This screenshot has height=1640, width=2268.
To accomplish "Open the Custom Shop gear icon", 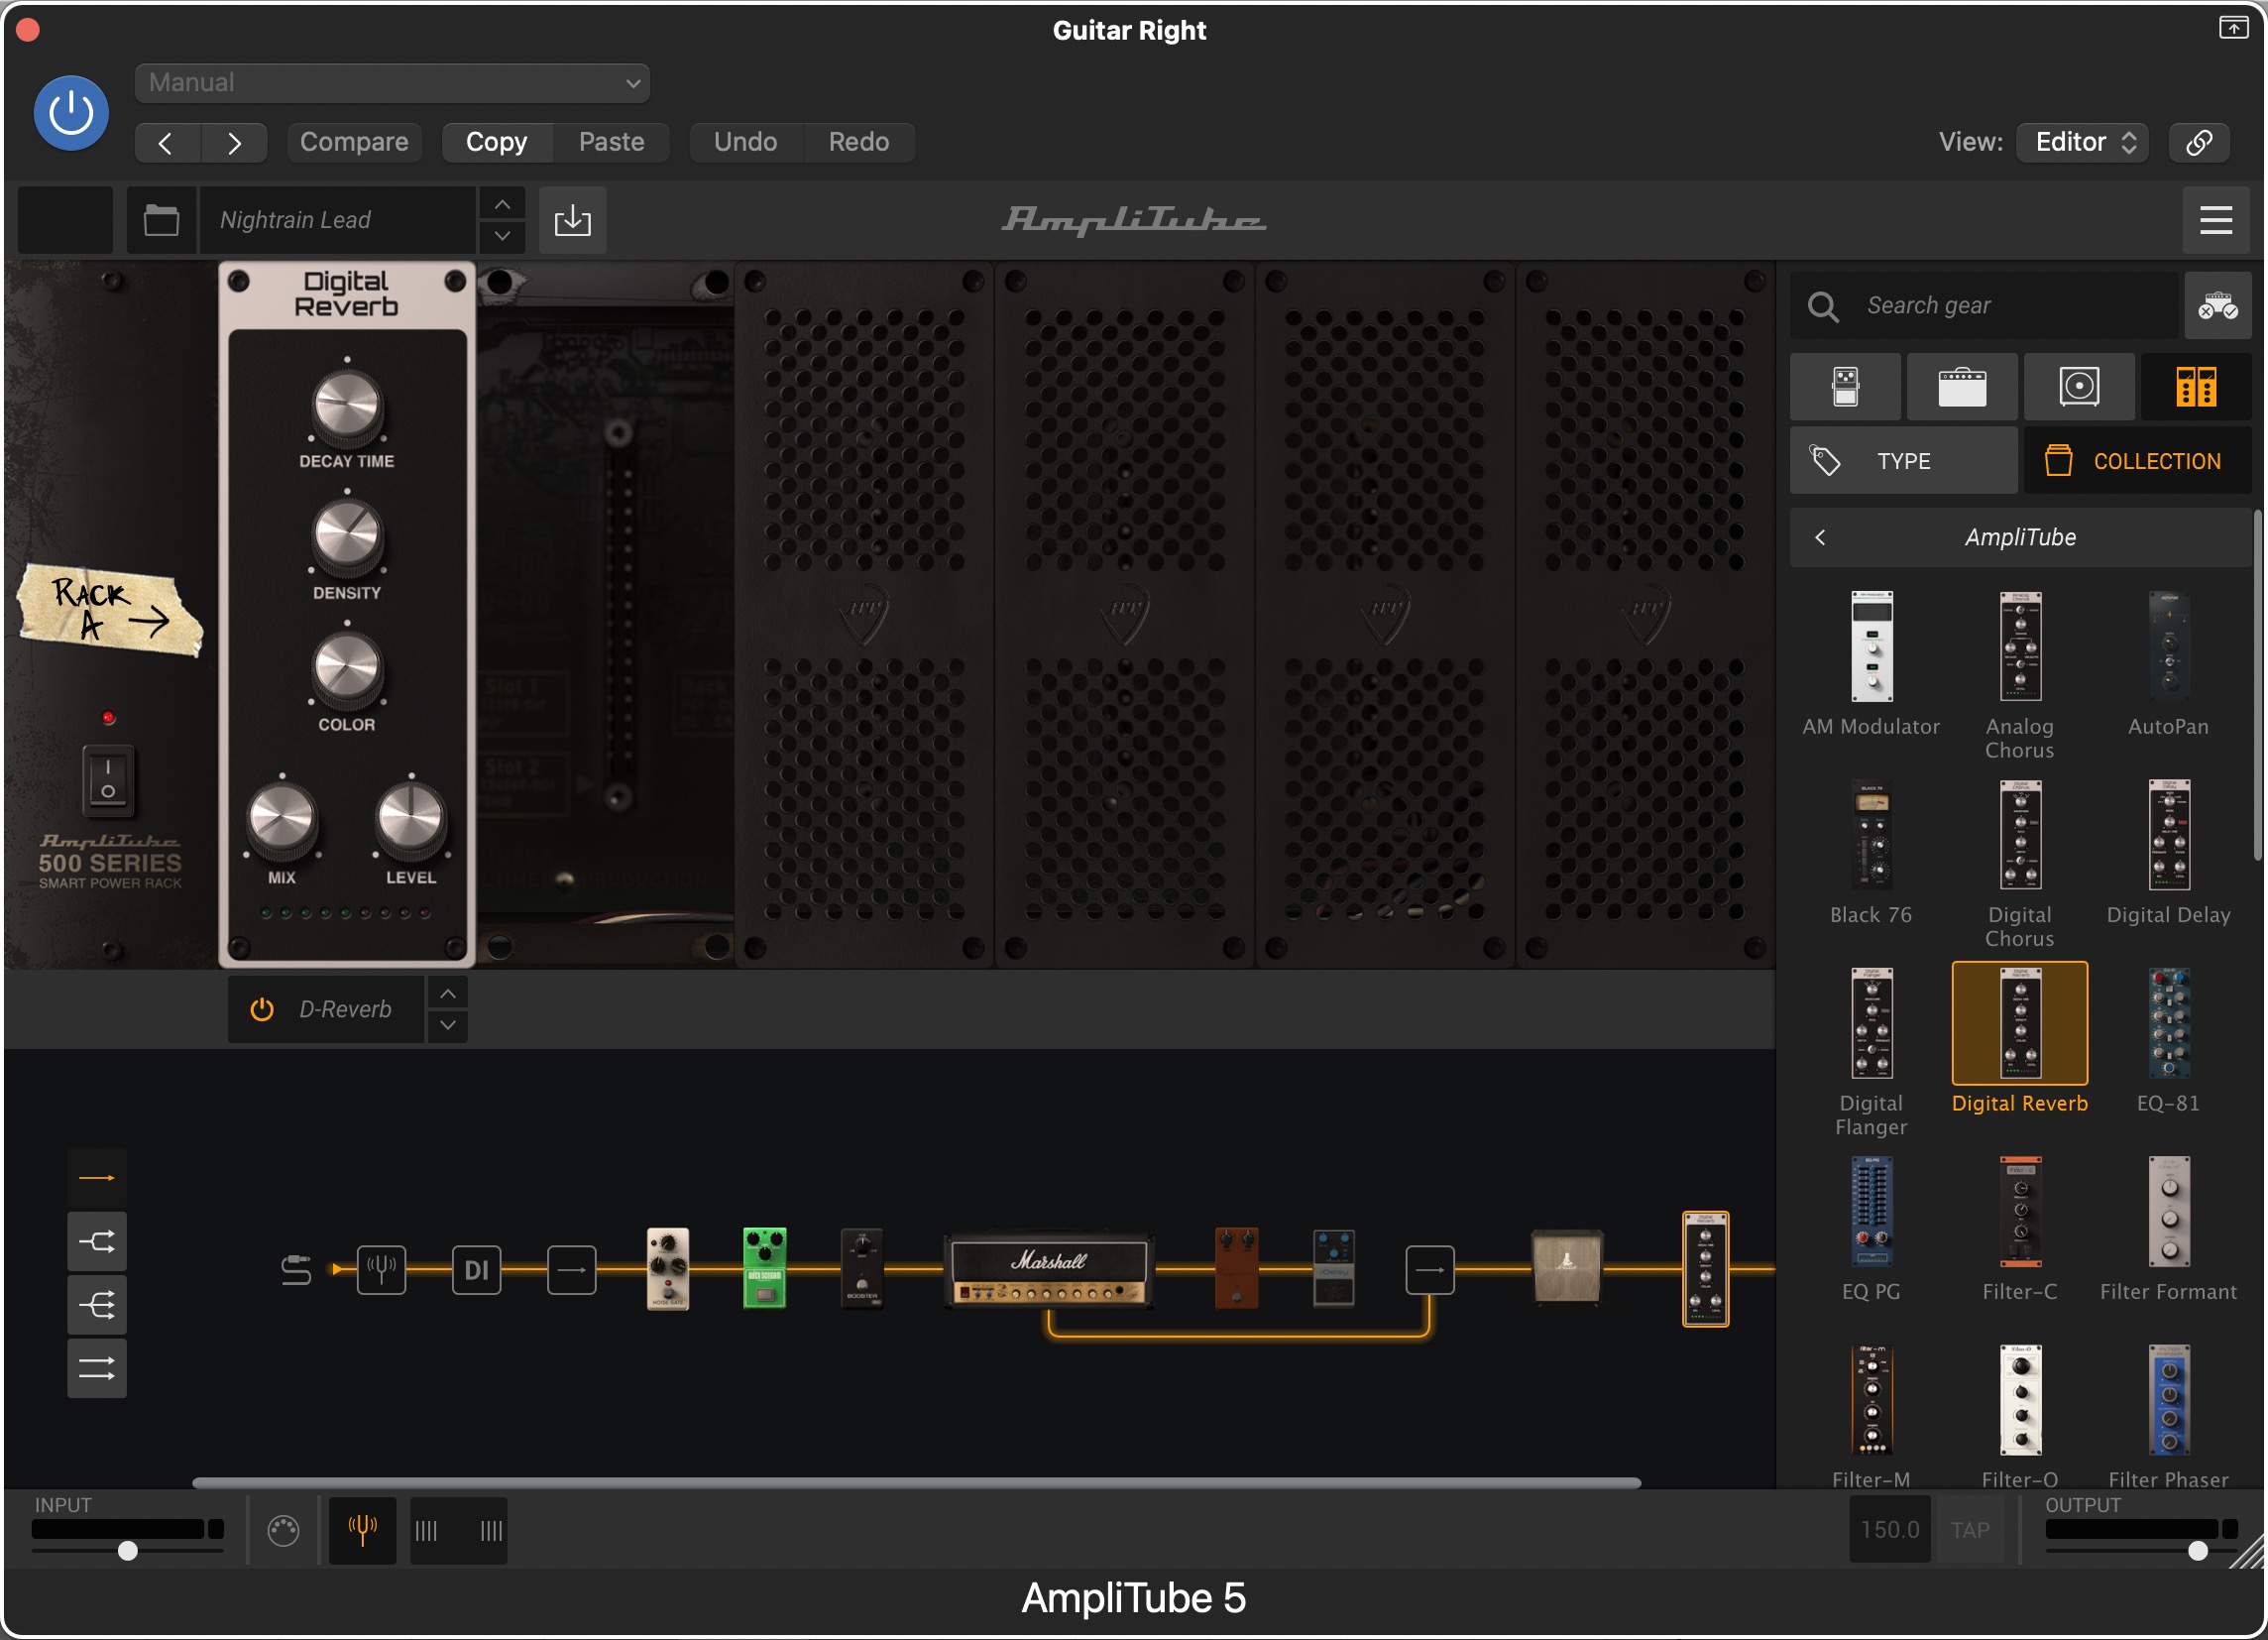I will 2217,305.
